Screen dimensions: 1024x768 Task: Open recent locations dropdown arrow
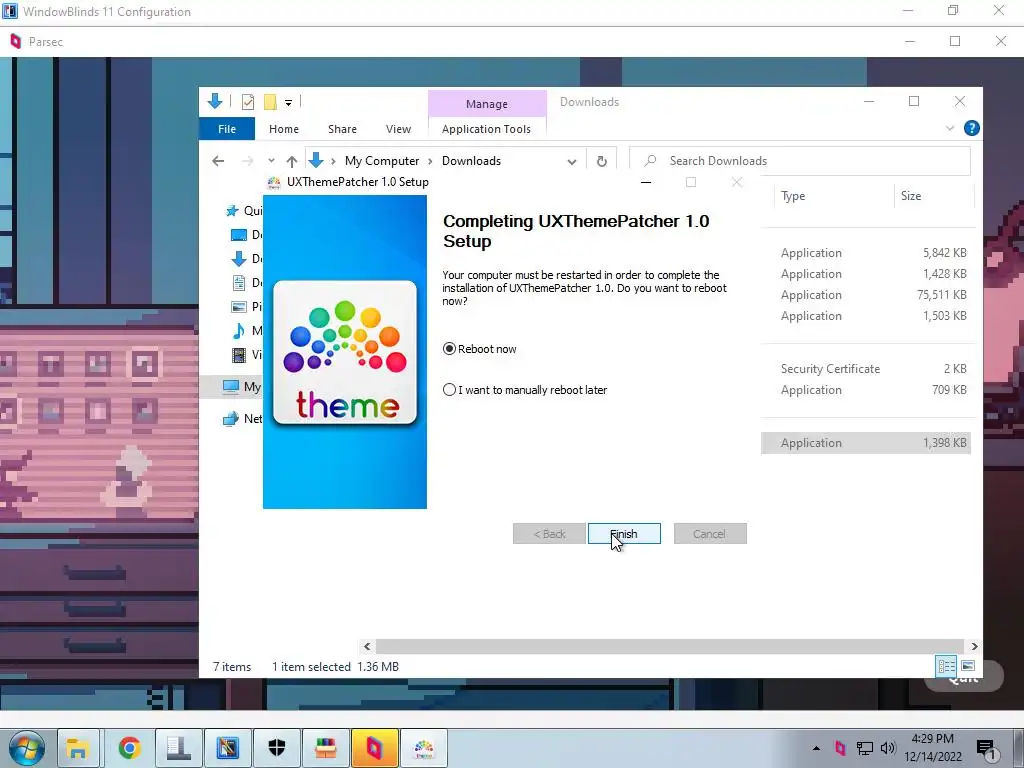pos(271,161)
